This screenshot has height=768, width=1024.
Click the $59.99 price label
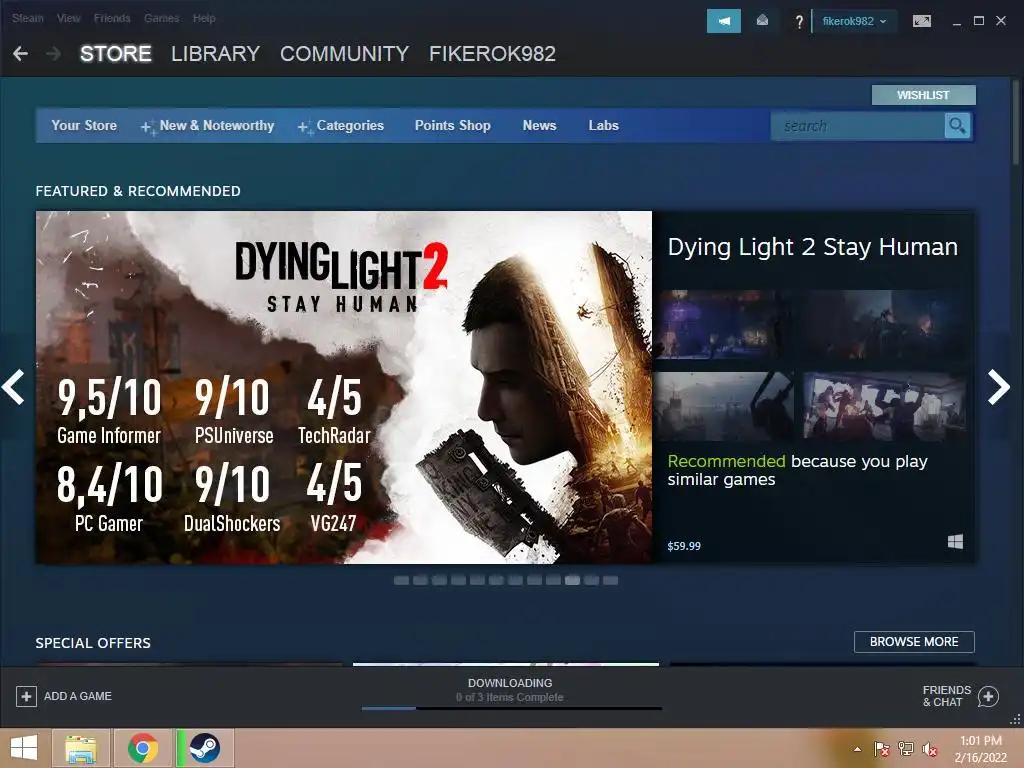pyautogui.click(x=684, y=546)
